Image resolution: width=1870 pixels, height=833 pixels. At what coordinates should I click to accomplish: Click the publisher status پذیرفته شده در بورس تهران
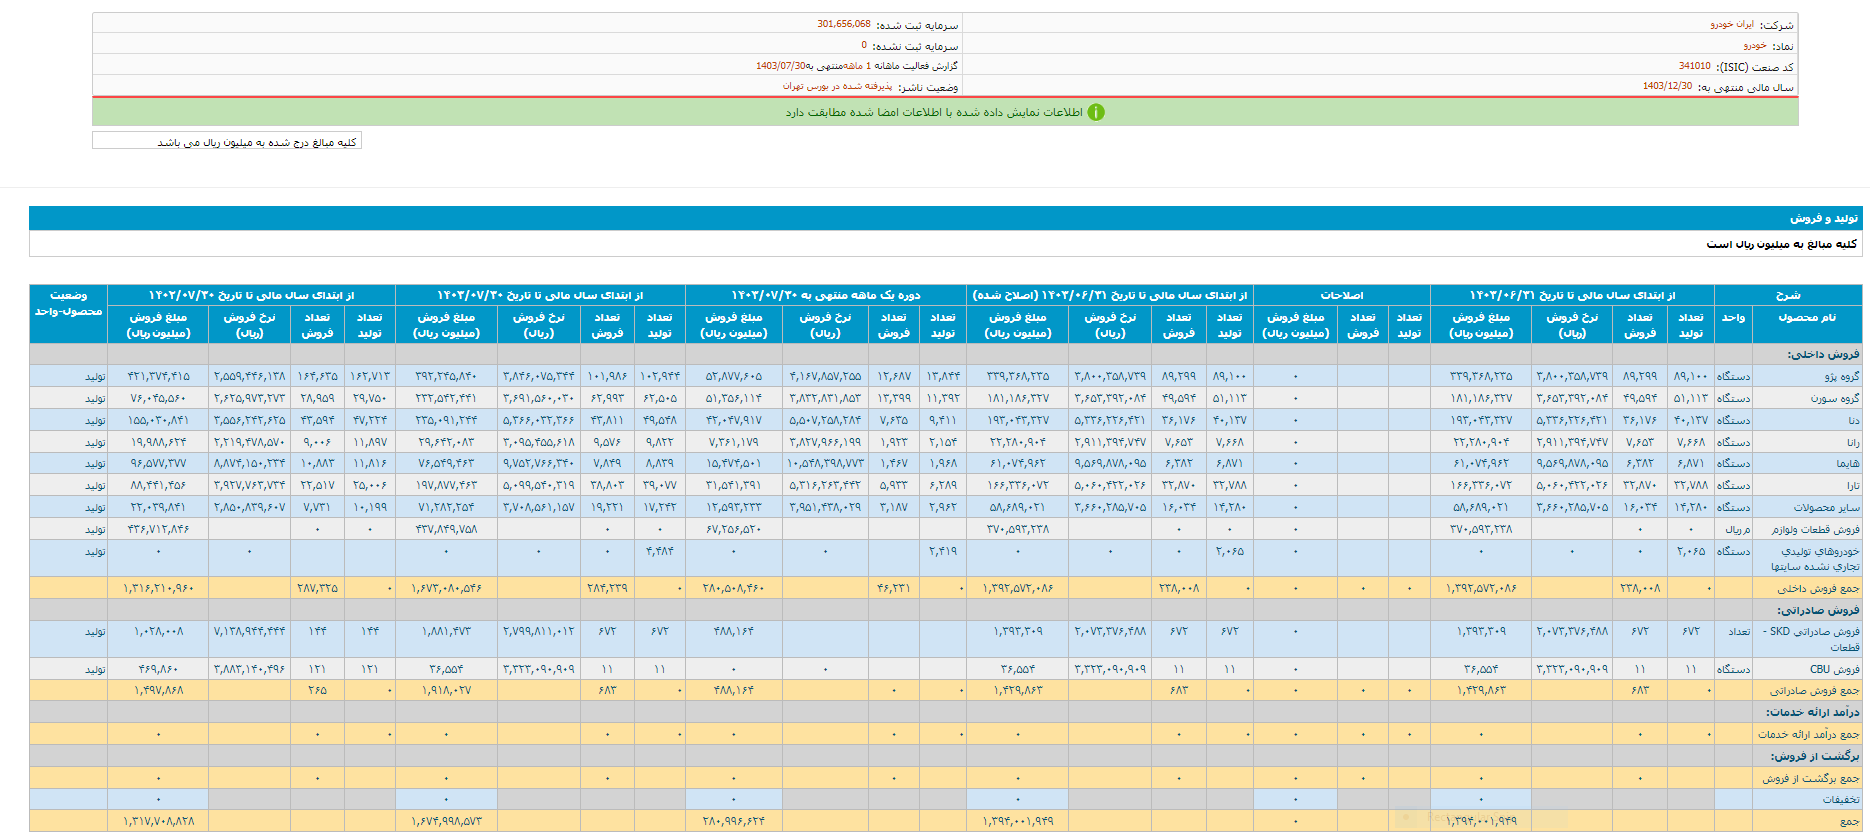837,87
